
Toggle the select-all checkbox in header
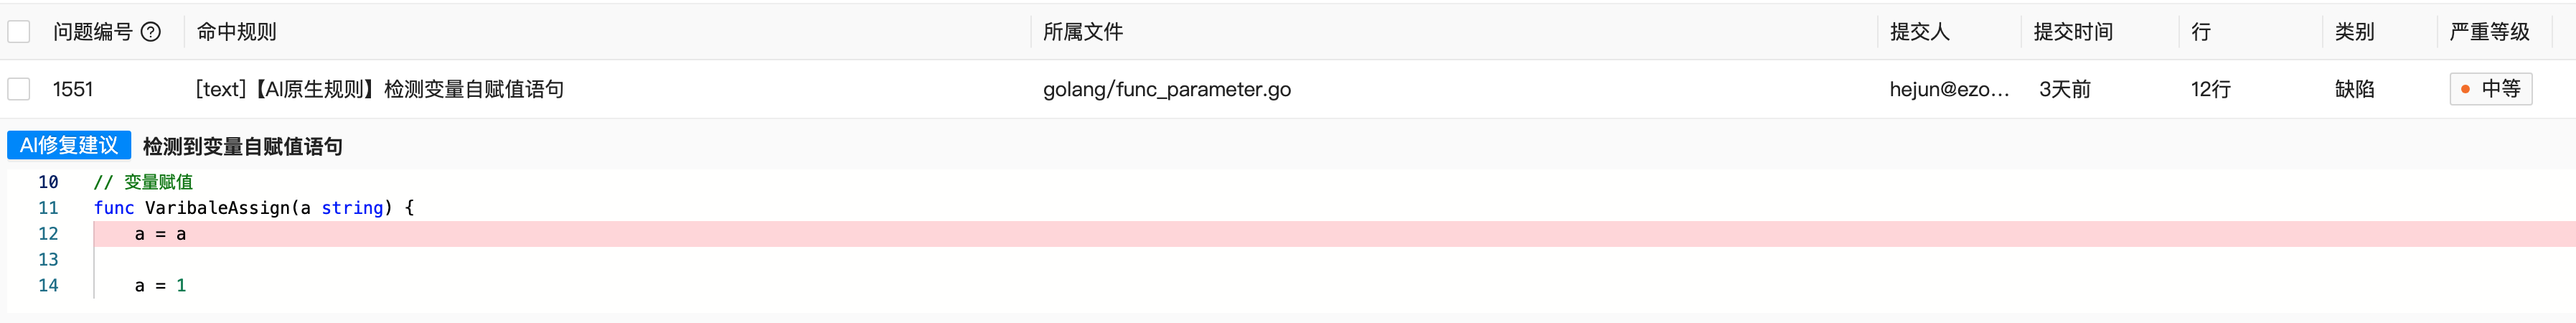click(19, 32)
